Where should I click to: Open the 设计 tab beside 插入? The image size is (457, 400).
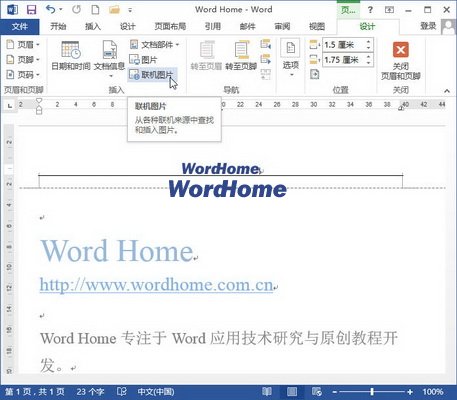128,26
